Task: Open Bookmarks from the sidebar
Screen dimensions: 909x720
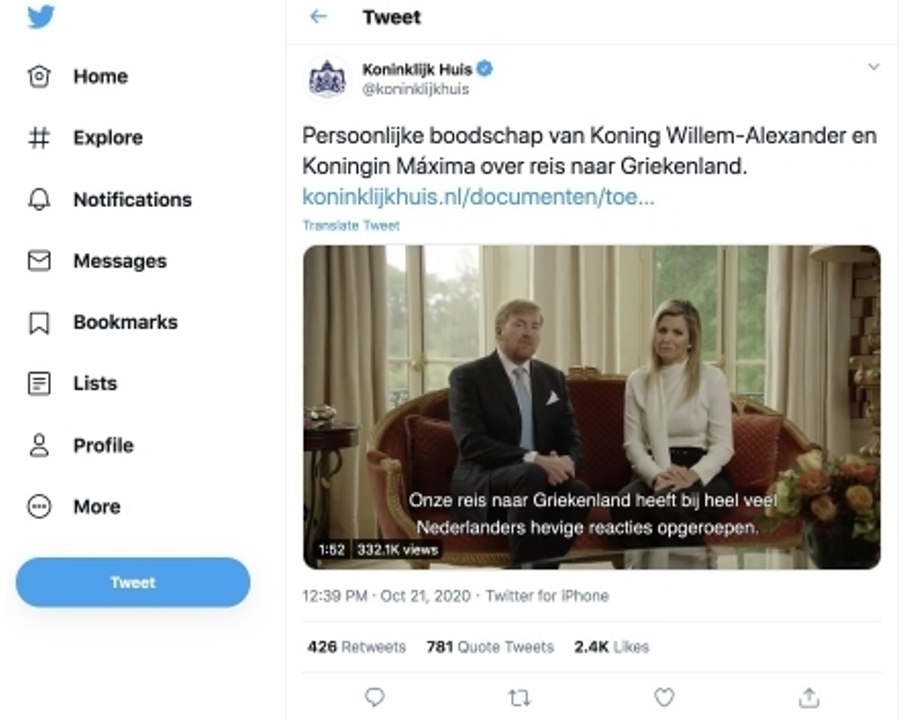Action: tap(124, 323)
